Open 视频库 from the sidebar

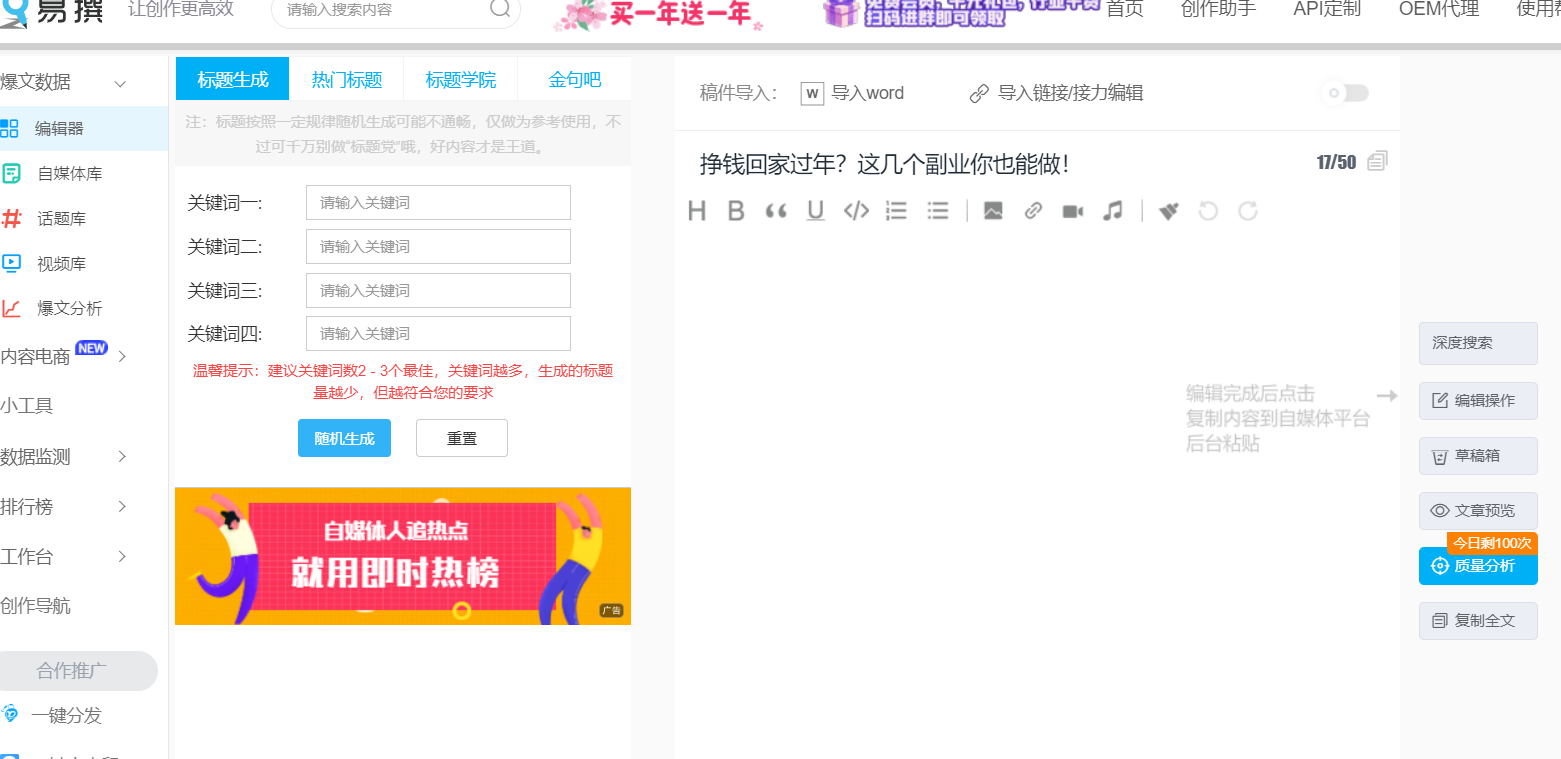pyautogui.click(x=60, y=263)
